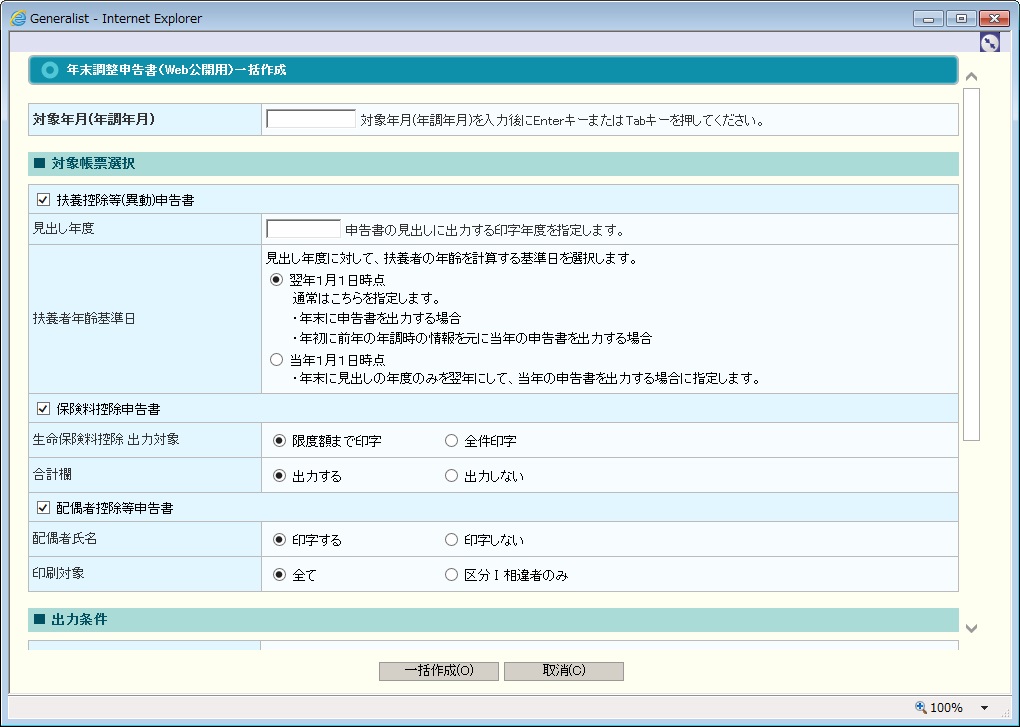This screenshot has width=1020, height=727.
Task: Click the magnifier zoom icon in status bar
Action: [921, 707]
